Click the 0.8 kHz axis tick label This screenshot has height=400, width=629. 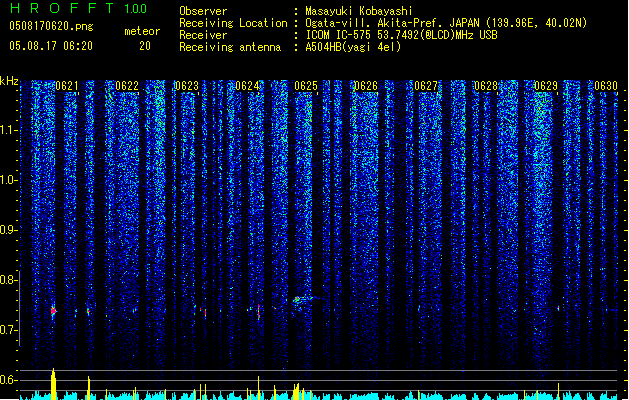coord(9,280)
